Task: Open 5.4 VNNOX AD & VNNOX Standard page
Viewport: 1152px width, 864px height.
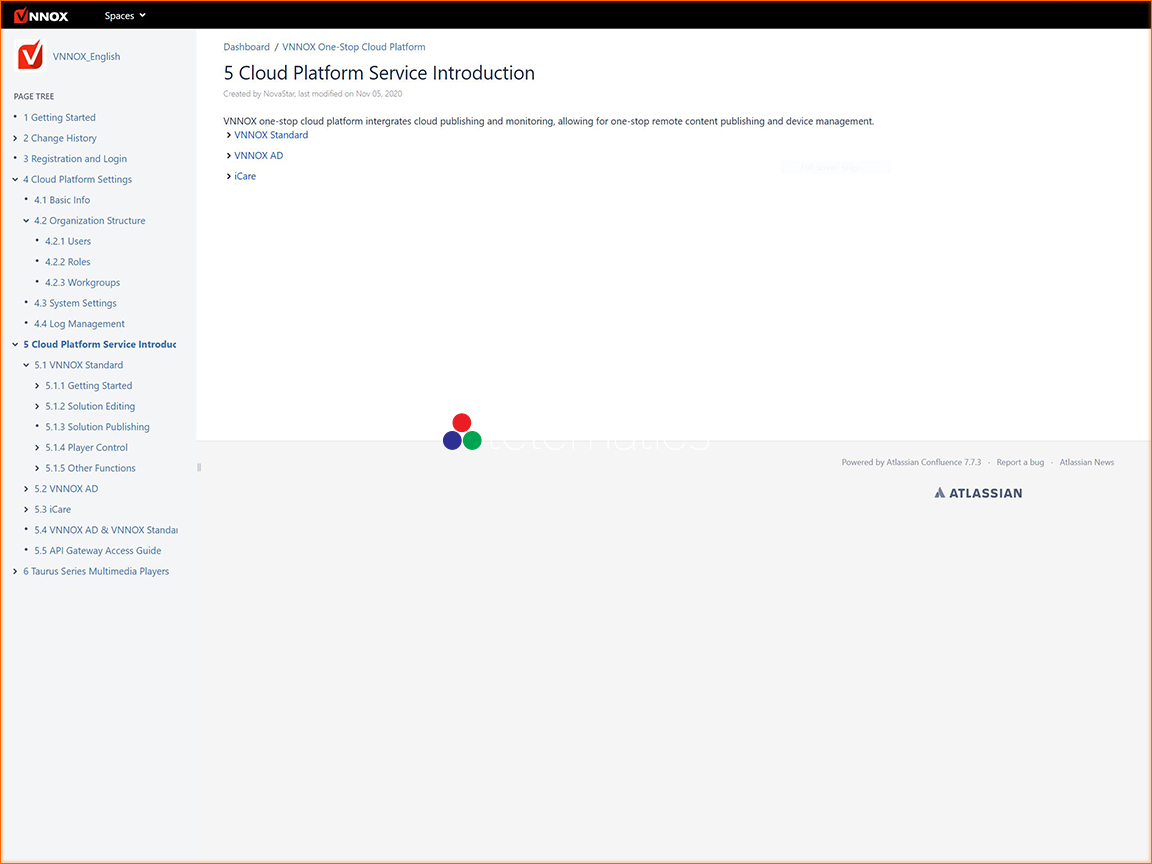Action: (106, 530)
